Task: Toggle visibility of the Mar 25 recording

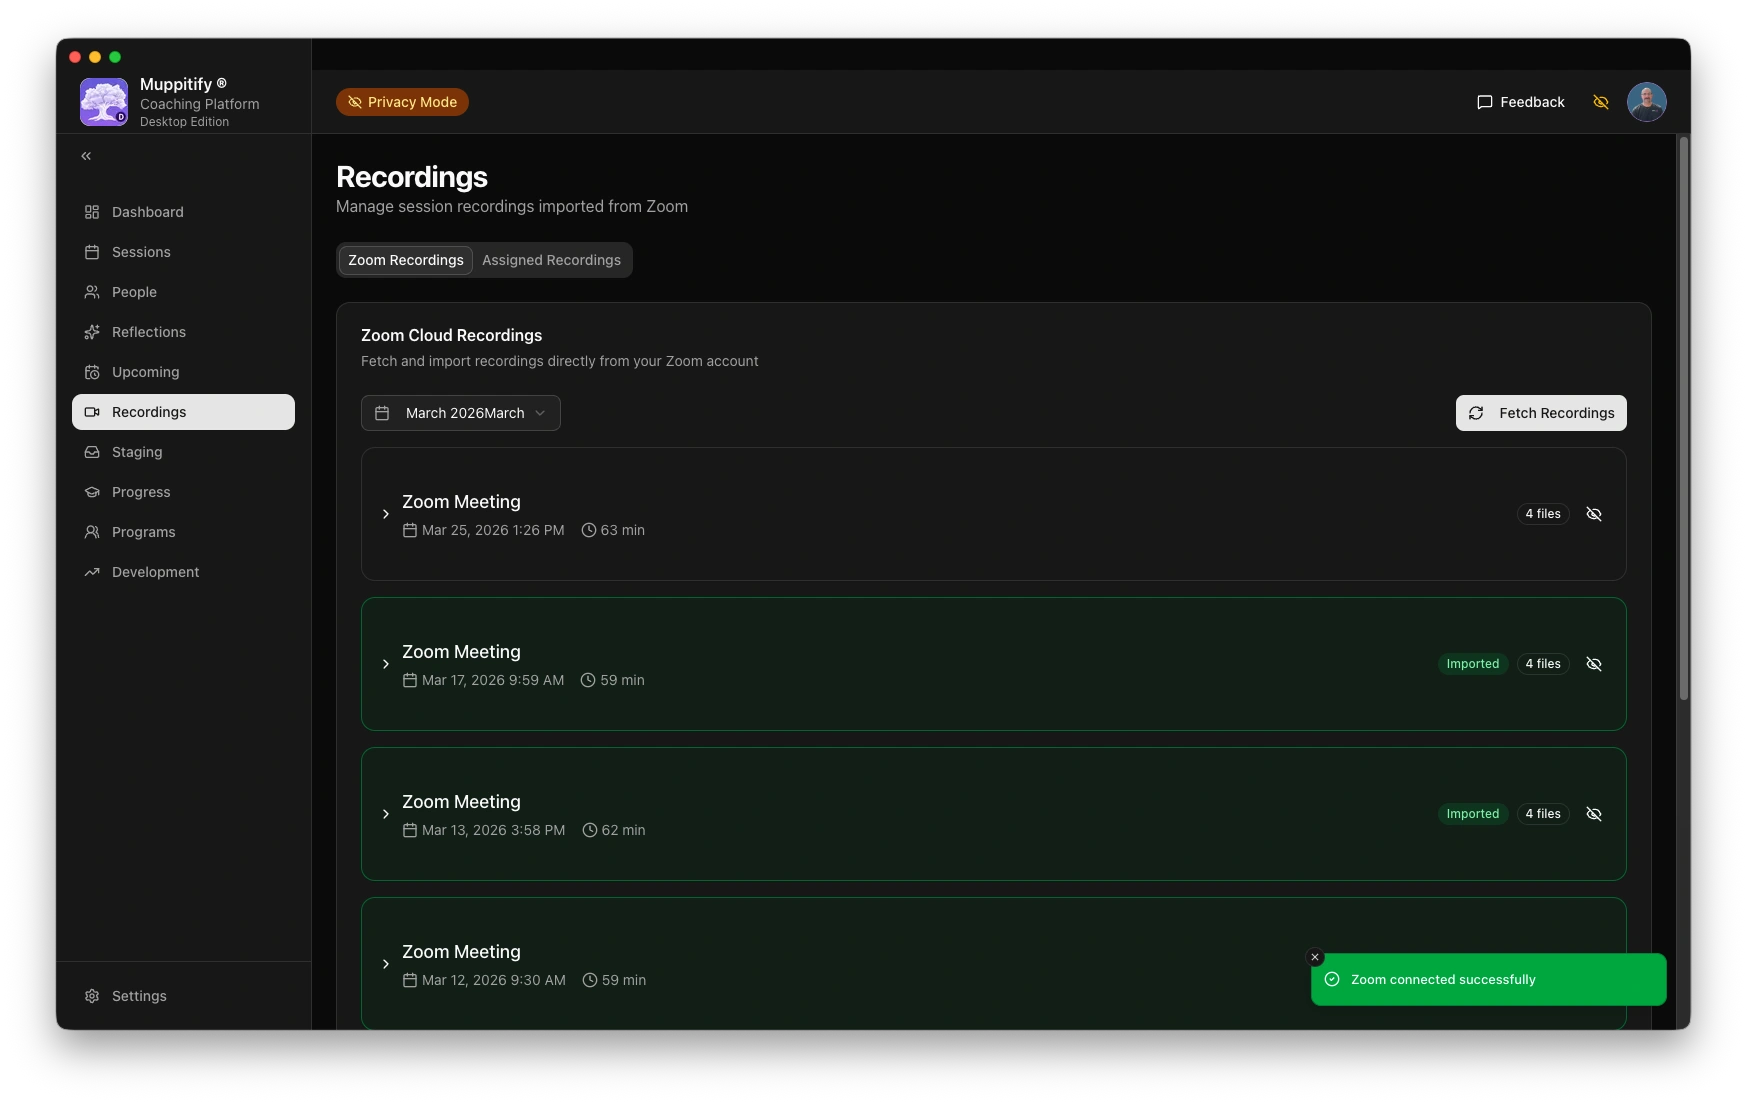Action: [1594, 514]
